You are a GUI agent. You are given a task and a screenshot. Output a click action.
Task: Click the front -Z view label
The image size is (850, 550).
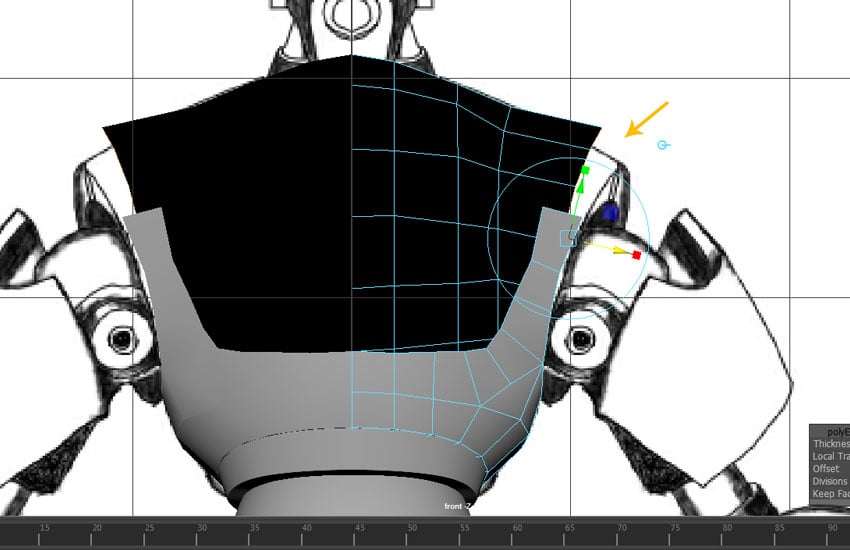tap(457, 506)
